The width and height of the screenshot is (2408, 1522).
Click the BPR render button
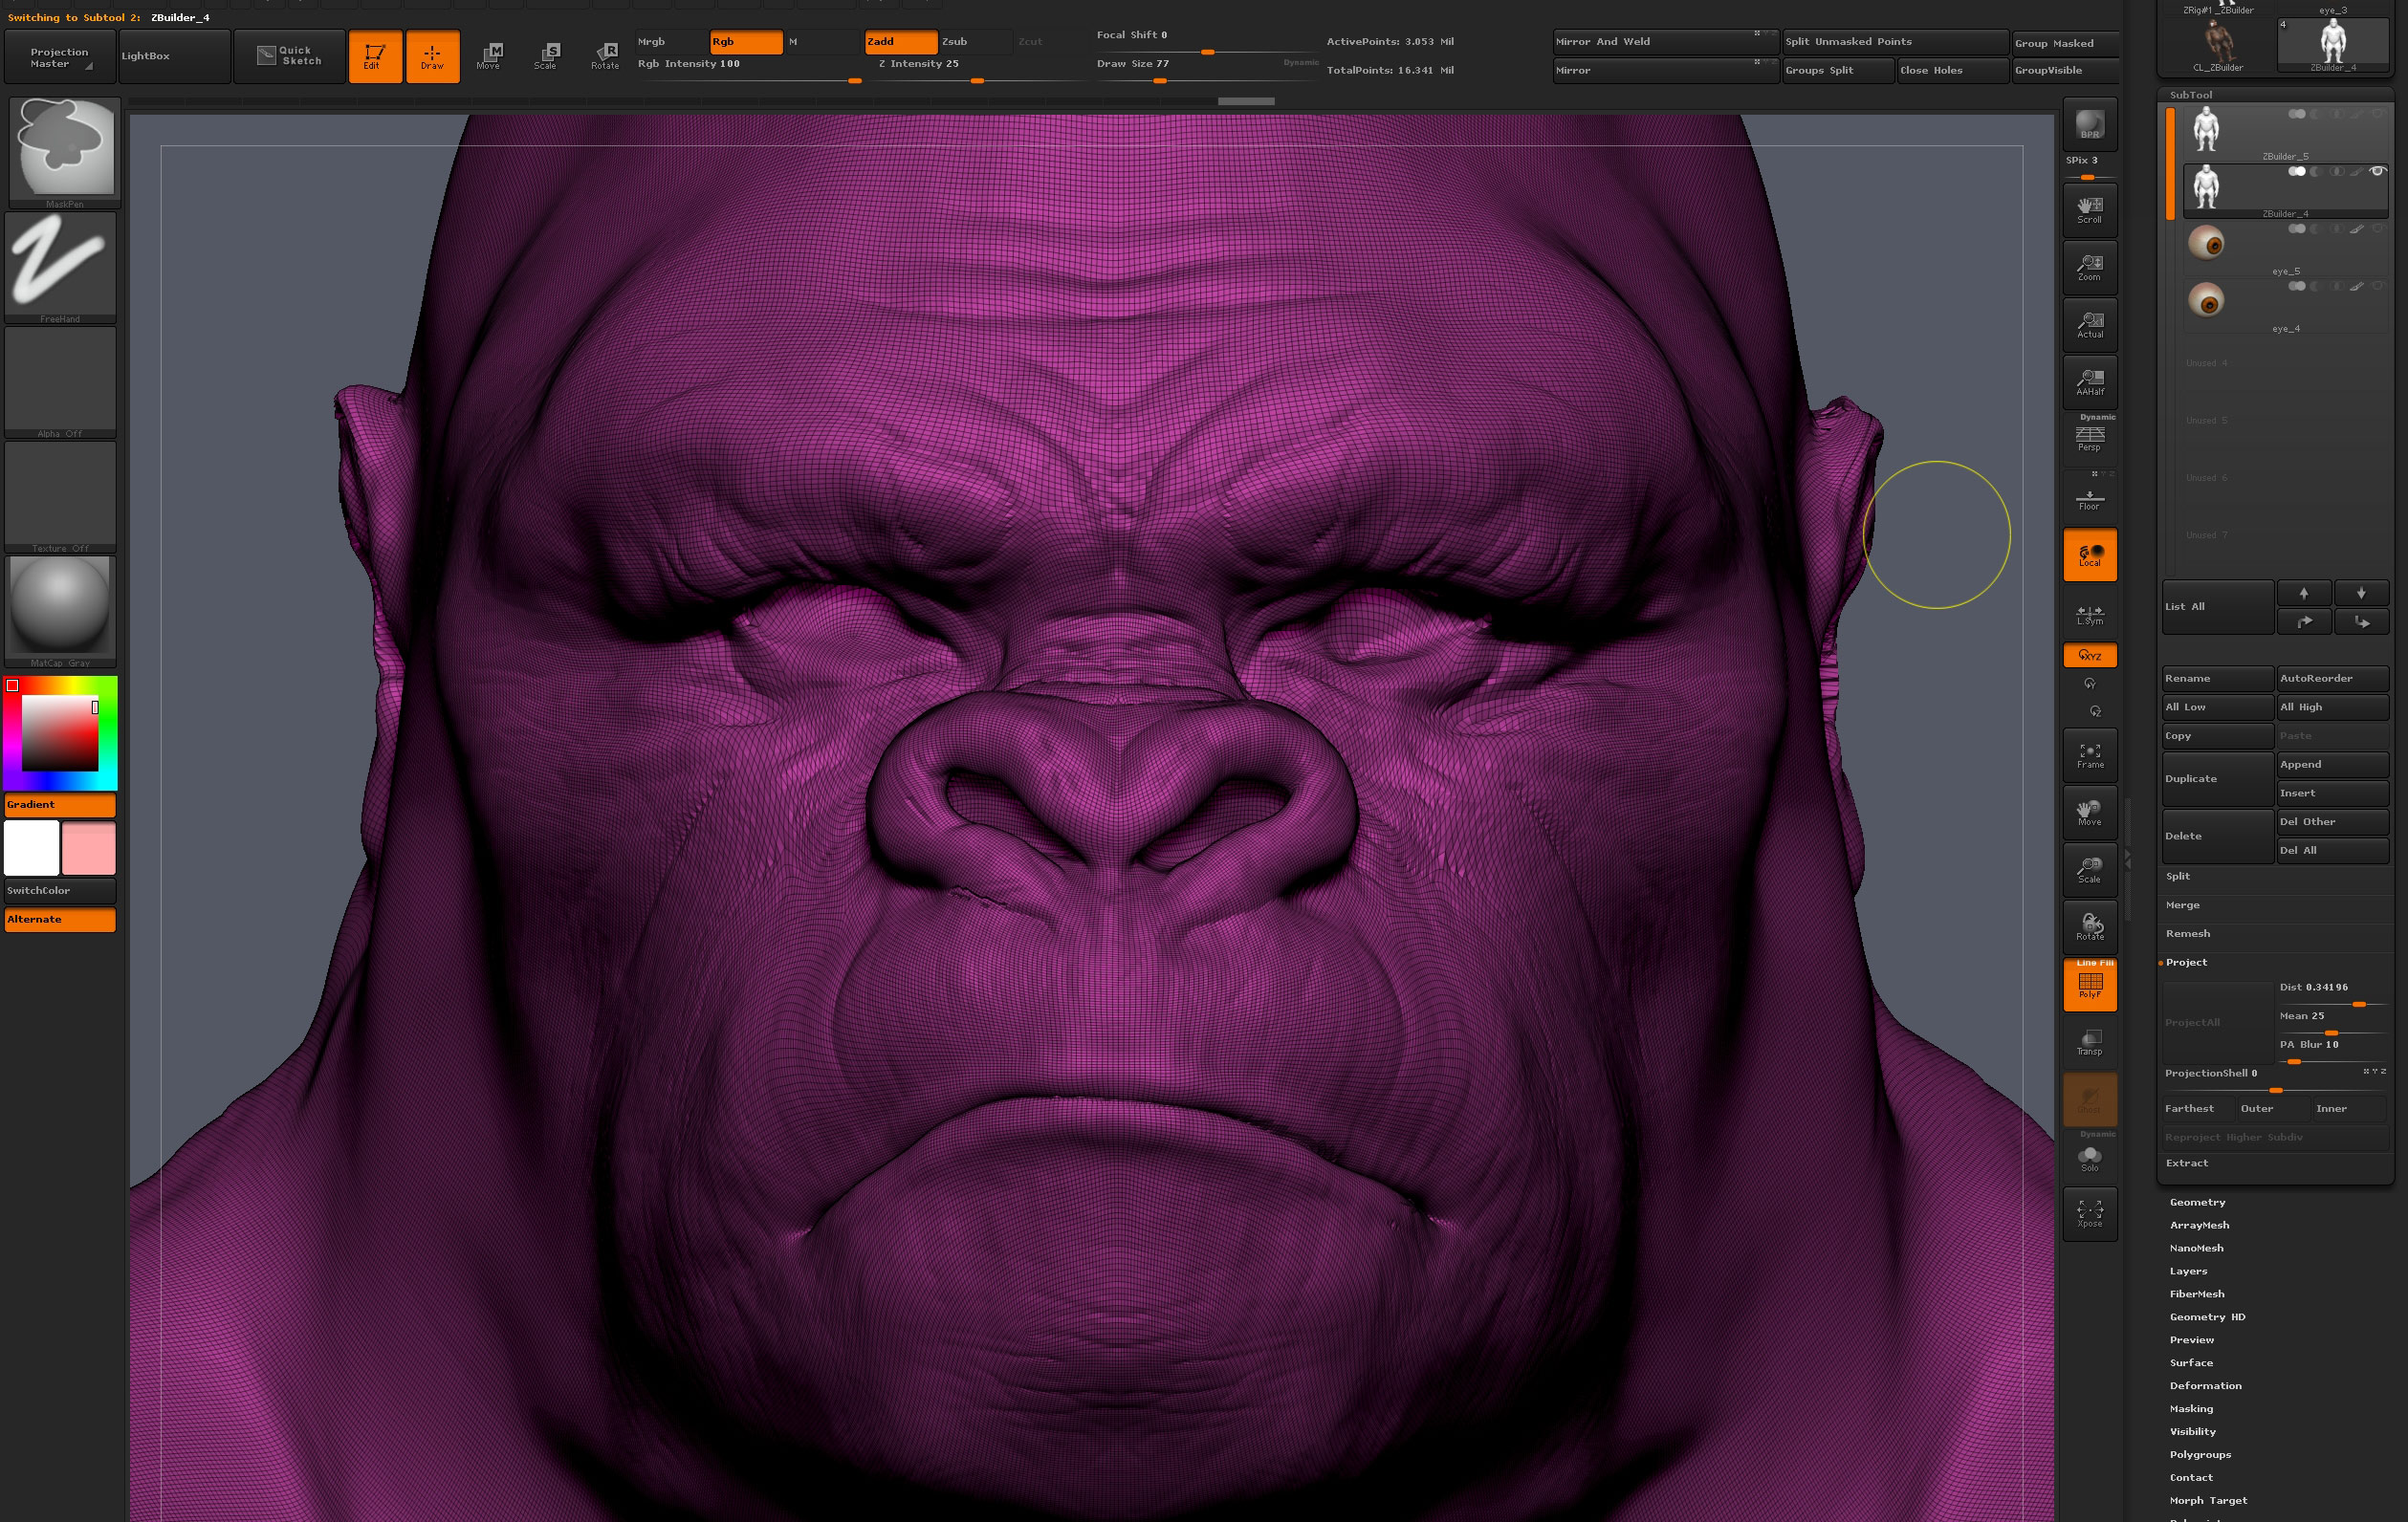tap(2090, 125)
